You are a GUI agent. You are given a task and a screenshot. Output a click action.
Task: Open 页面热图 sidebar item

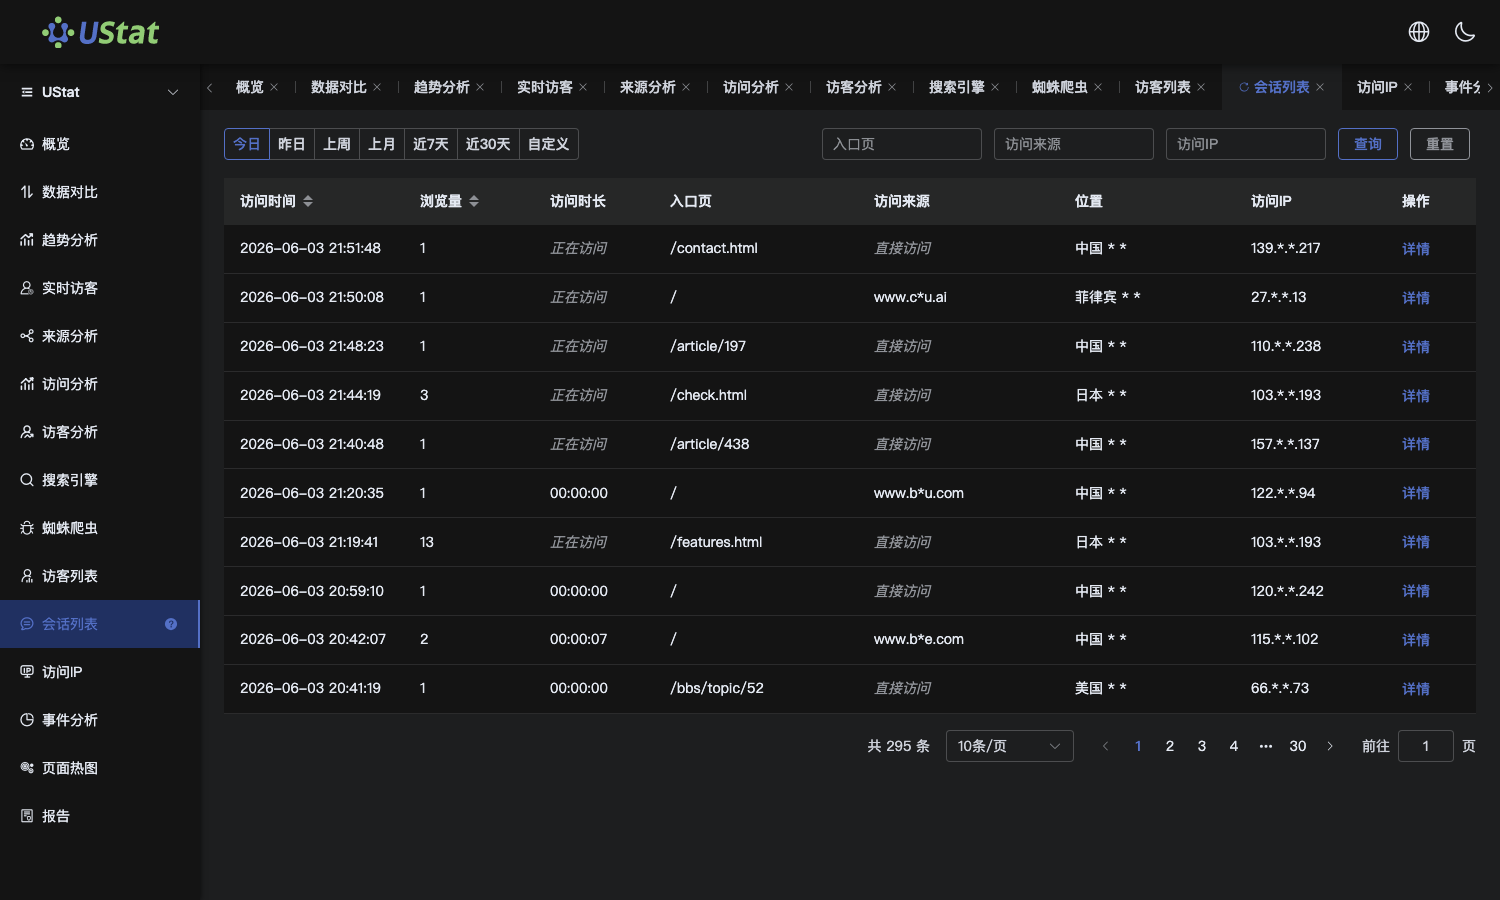pyautogui.click(x=100, y=768)
